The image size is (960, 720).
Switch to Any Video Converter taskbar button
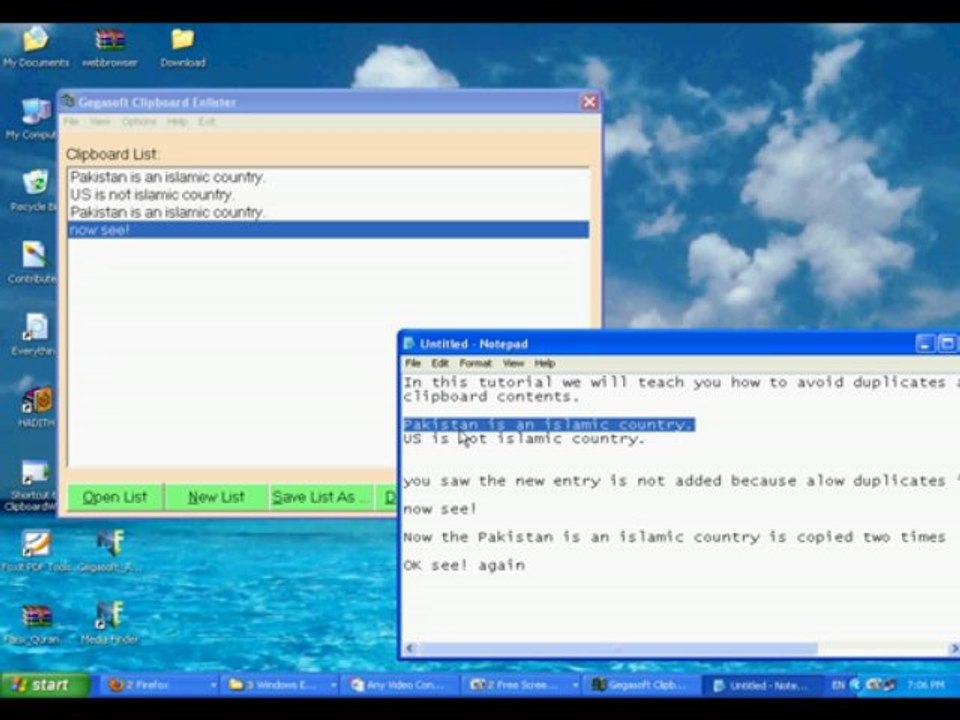(398, 684)
